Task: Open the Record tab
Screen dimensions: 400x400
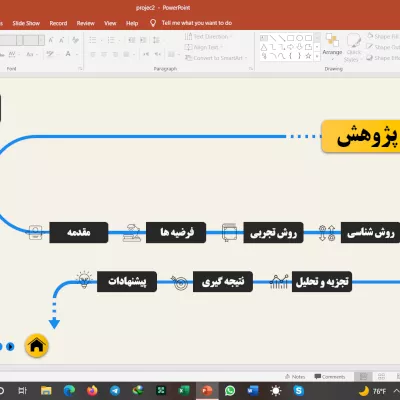Action: pos(58,23)
